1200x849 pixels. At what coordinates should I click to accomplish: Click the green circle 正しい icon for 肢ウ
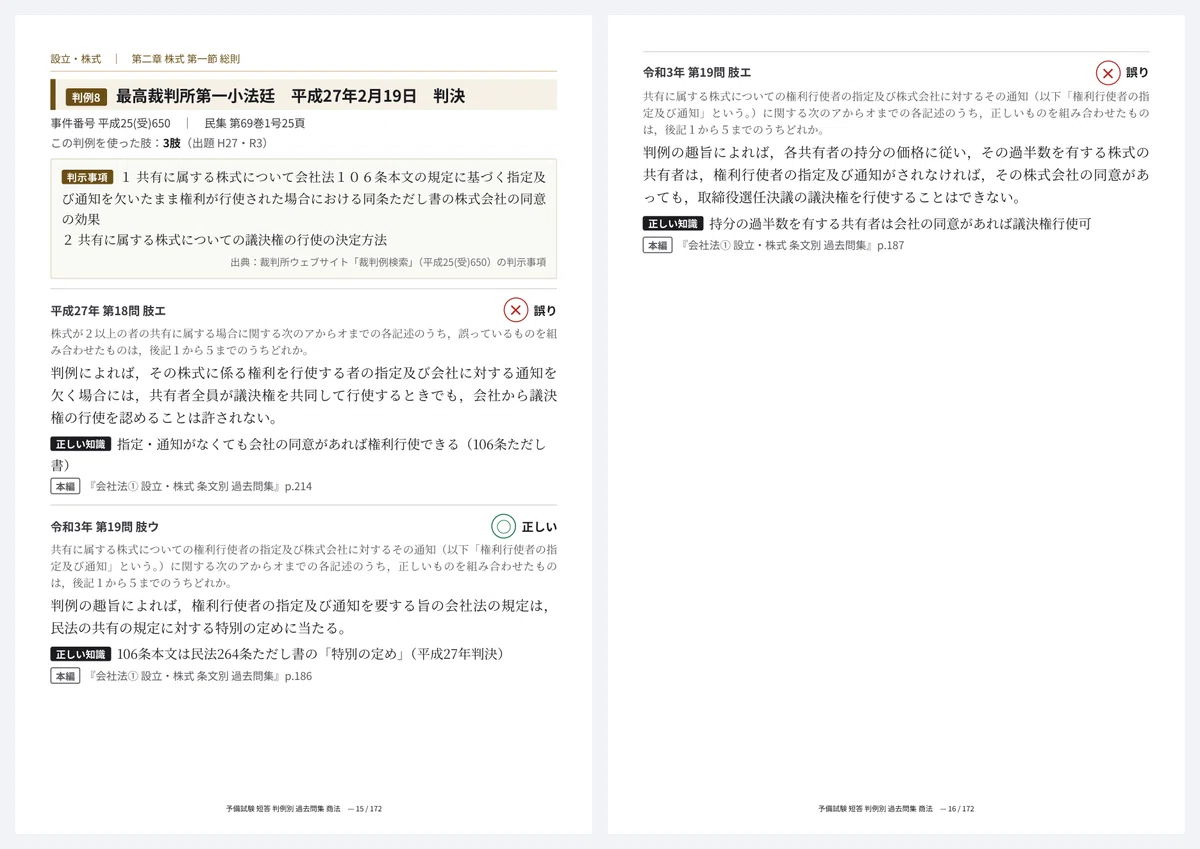tap(504, 526)
